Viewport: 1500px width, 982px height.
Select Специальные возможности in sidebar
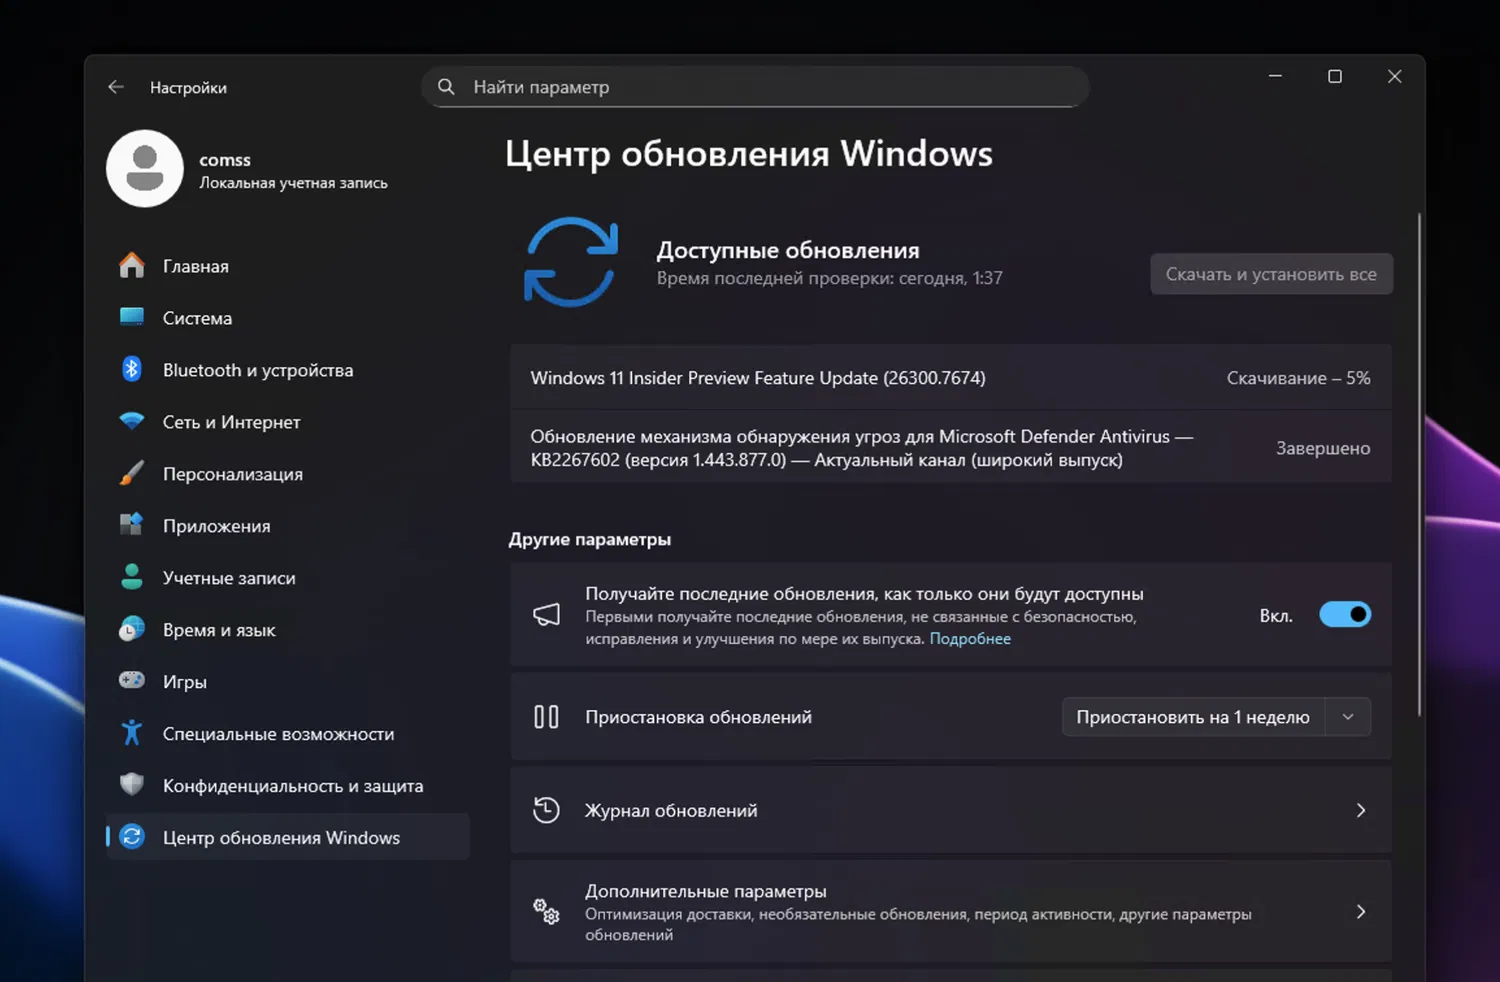(278, 733)
